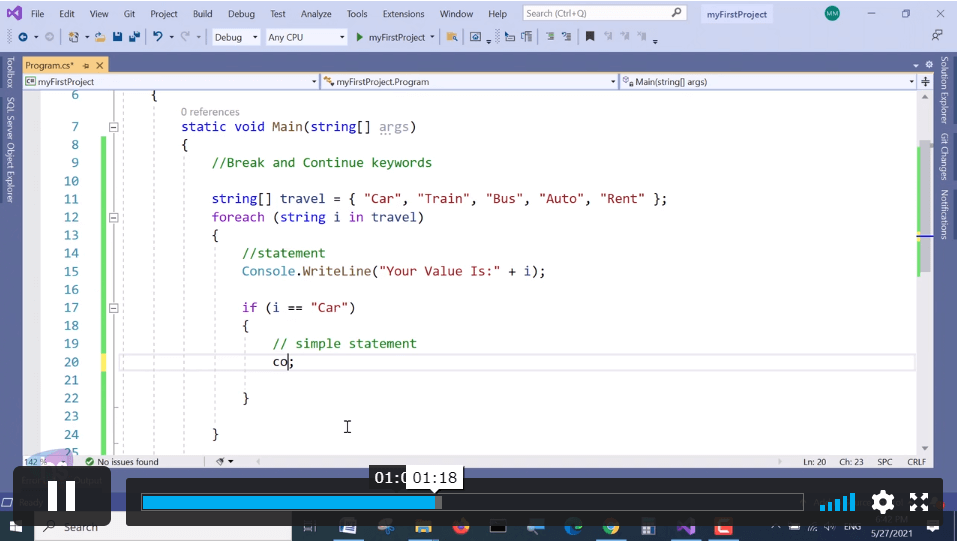This screenshot has width=957, height=542.
Task: Open the Toolbox side tab
Action: (10, 72)
